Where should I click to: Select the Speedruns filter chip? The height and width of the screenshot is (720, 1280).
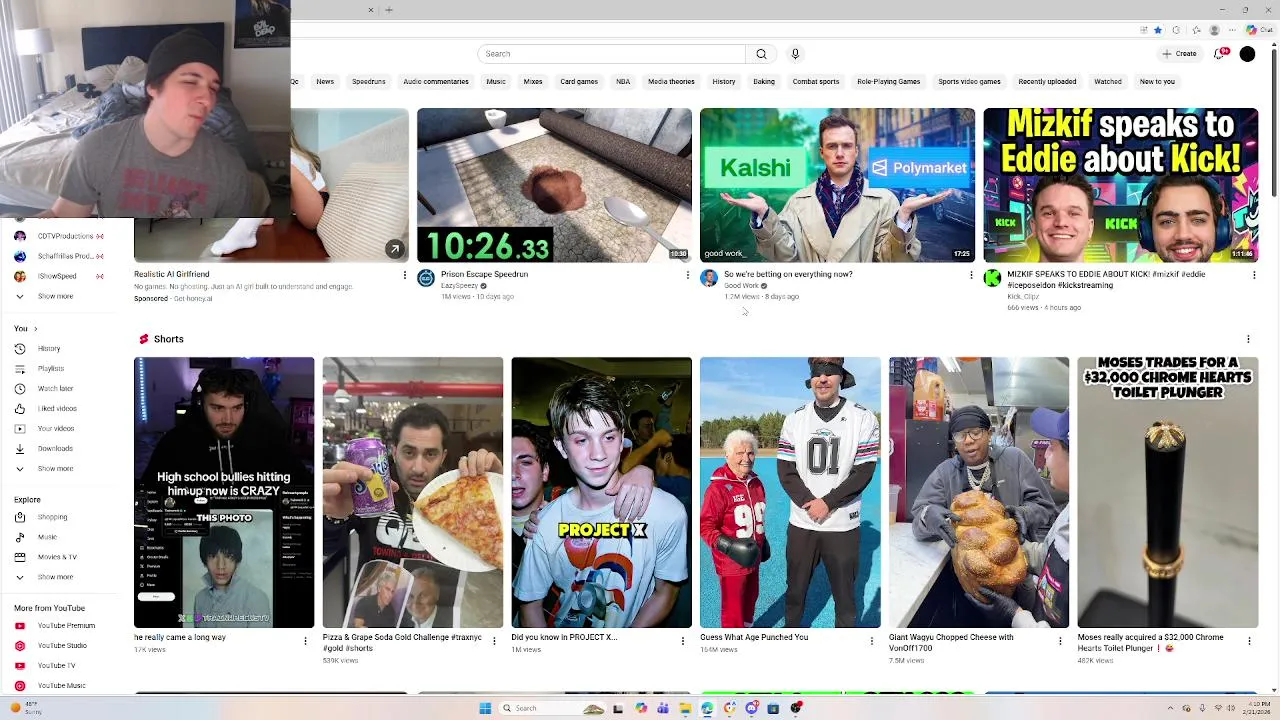368,82
